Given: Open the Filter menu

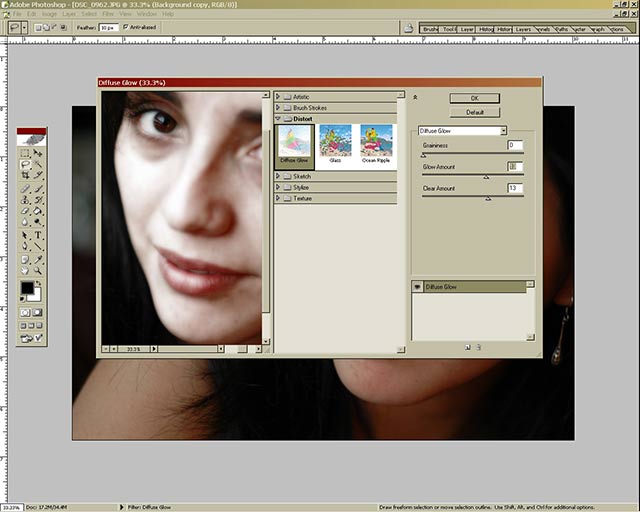Looking at the screenshot, I should click(108, 14).
